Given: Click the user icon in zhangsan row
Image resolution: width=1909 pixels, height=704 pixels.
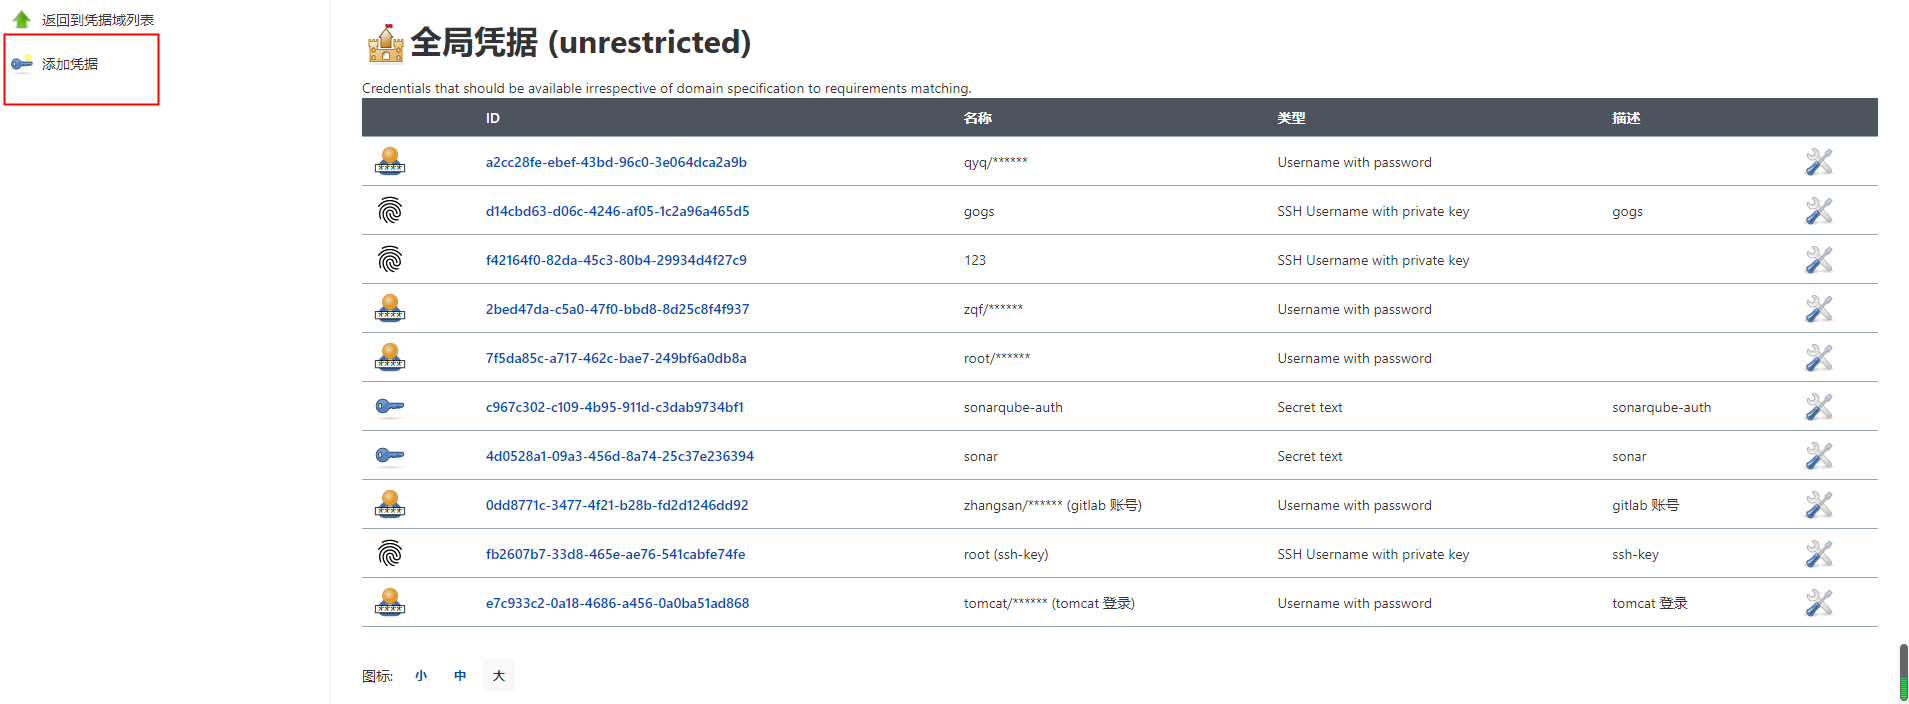Looking at the screenshot, I should tap(390, 505).
